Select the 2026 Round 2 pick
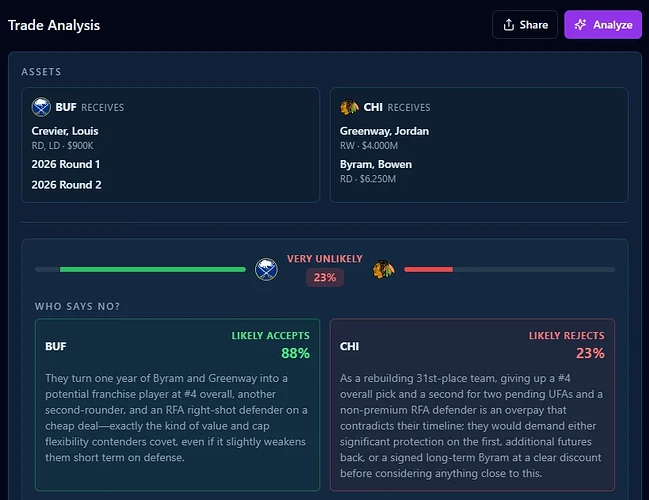 coord(66,185)
